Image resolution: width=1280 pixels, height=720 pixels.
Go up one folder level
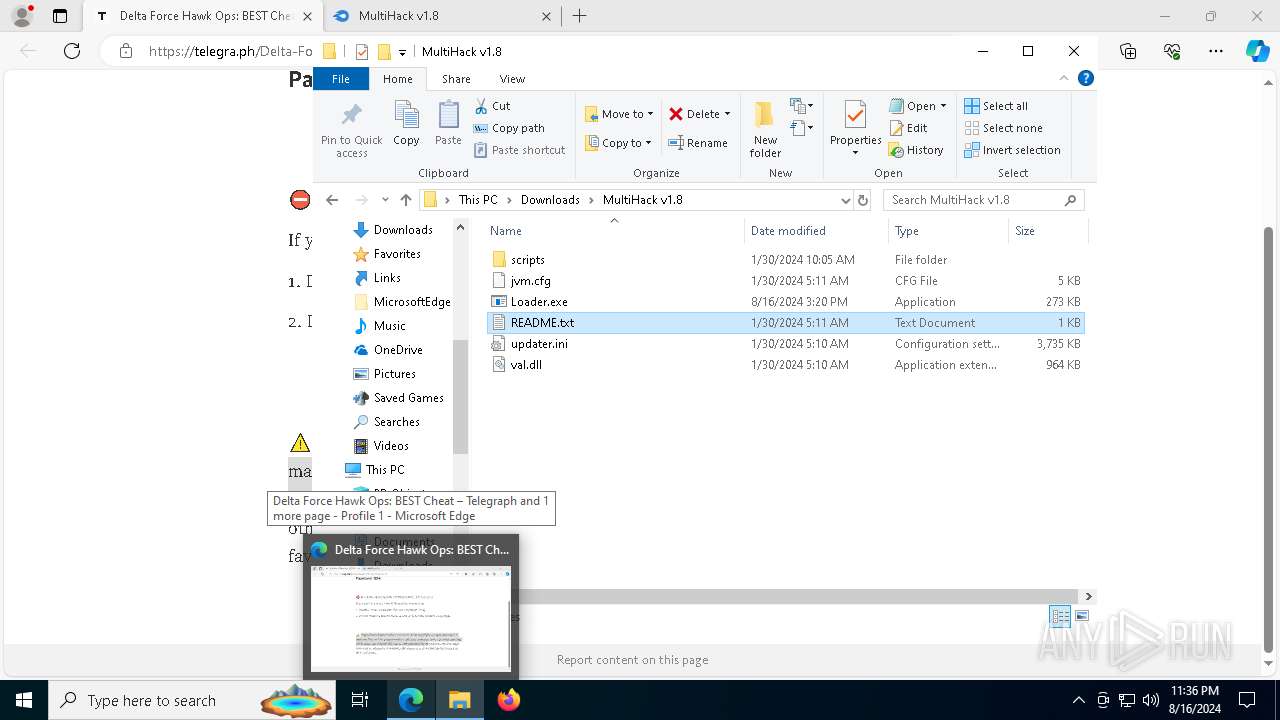click(405, 200)
